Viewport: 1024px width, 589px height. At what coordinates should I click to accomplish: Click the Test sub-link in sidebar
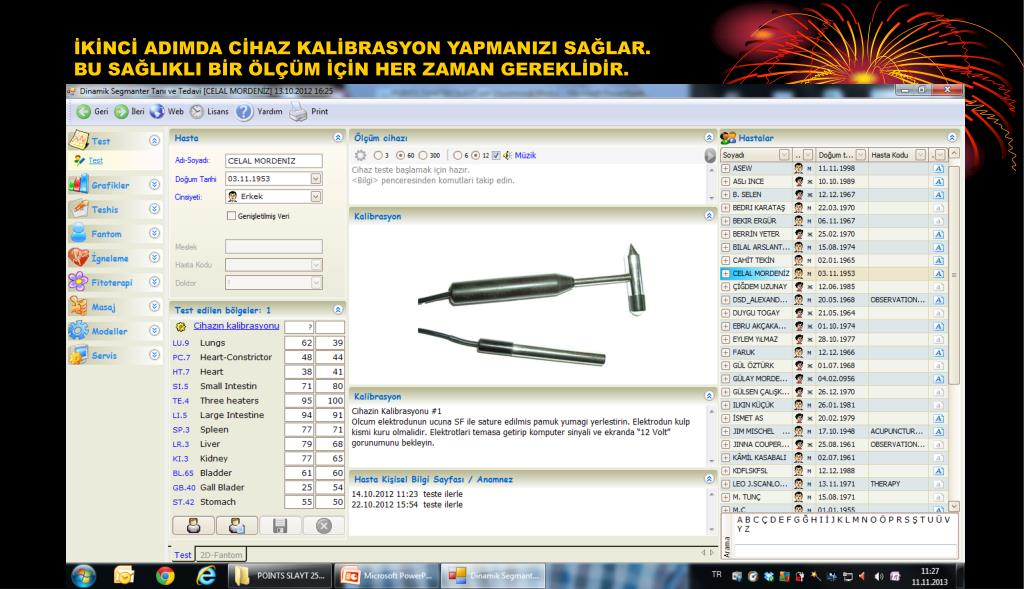pyautogui.click(x=96, y=161)
